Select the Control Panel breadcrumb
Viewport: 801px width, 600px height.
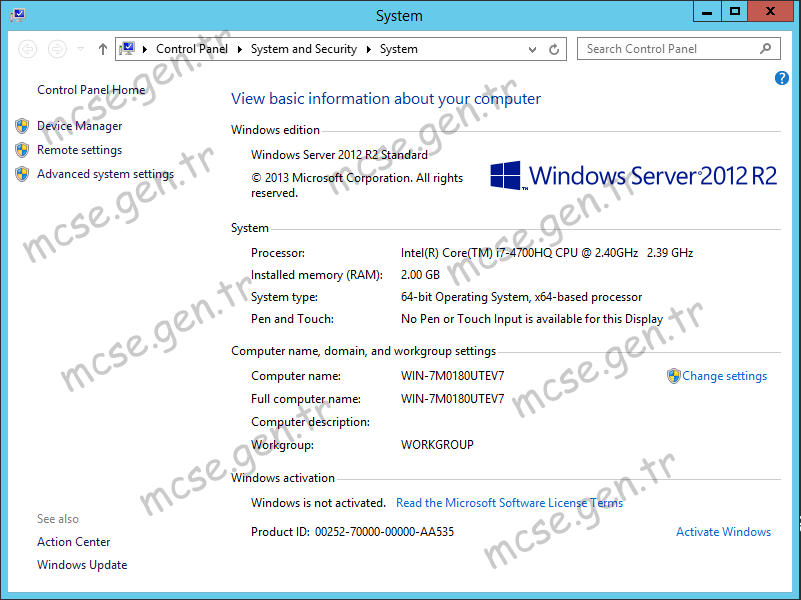click(x=192, y=49)
